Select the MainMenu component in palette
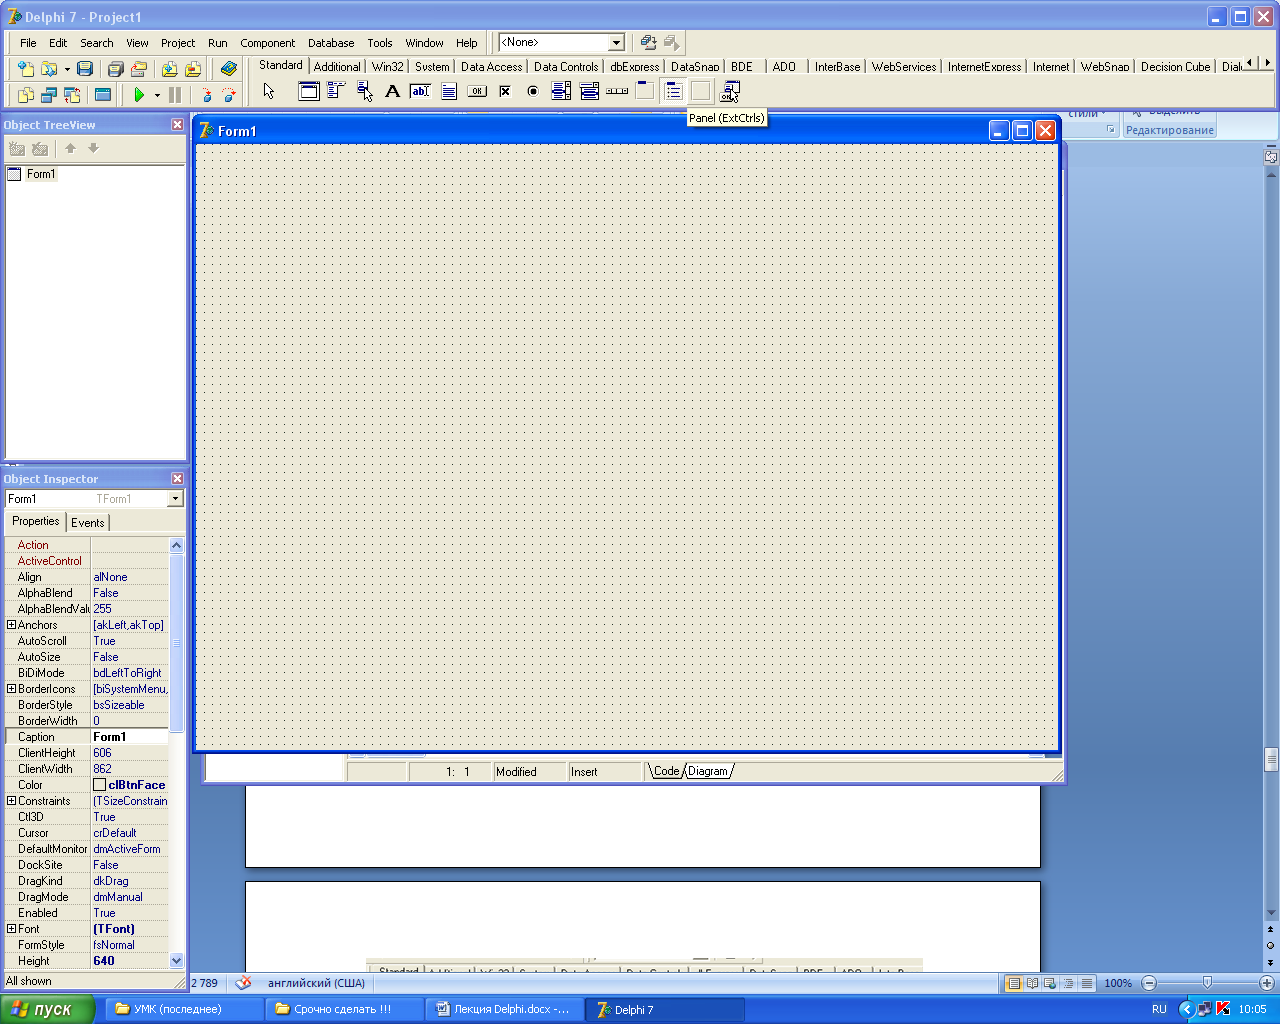The image size is (1280, 1024). 337,91
